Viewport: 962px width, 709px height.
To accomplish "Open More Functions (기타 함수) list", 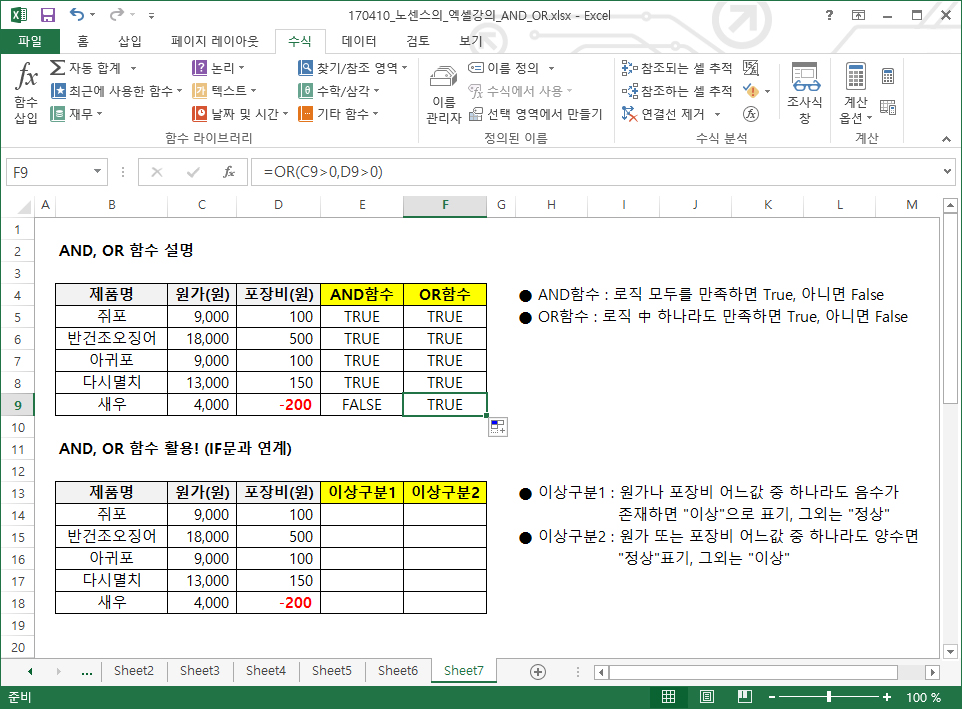I will pyautogui.click(x=338, y=113).
